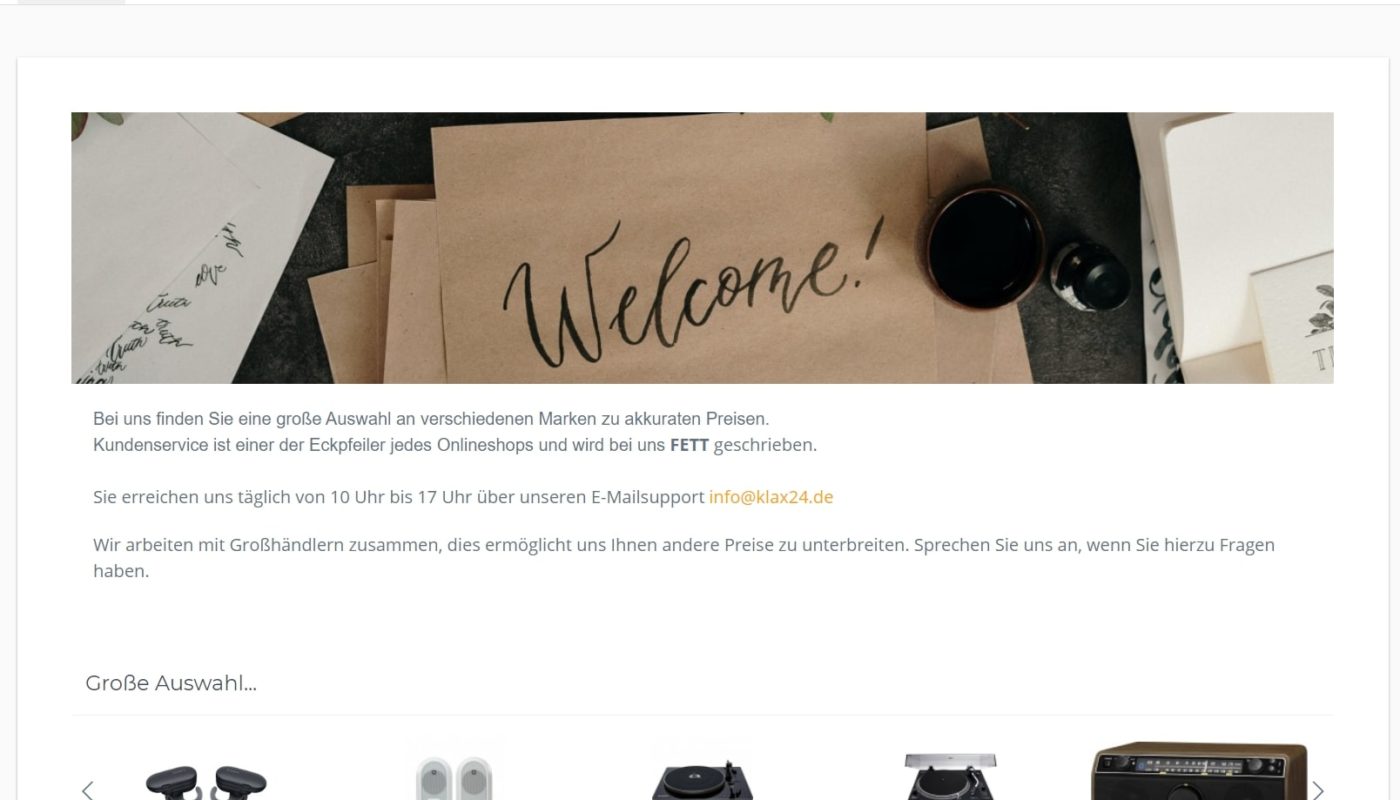
Task: Open the info@klax24.de email link
Action: 771,497
